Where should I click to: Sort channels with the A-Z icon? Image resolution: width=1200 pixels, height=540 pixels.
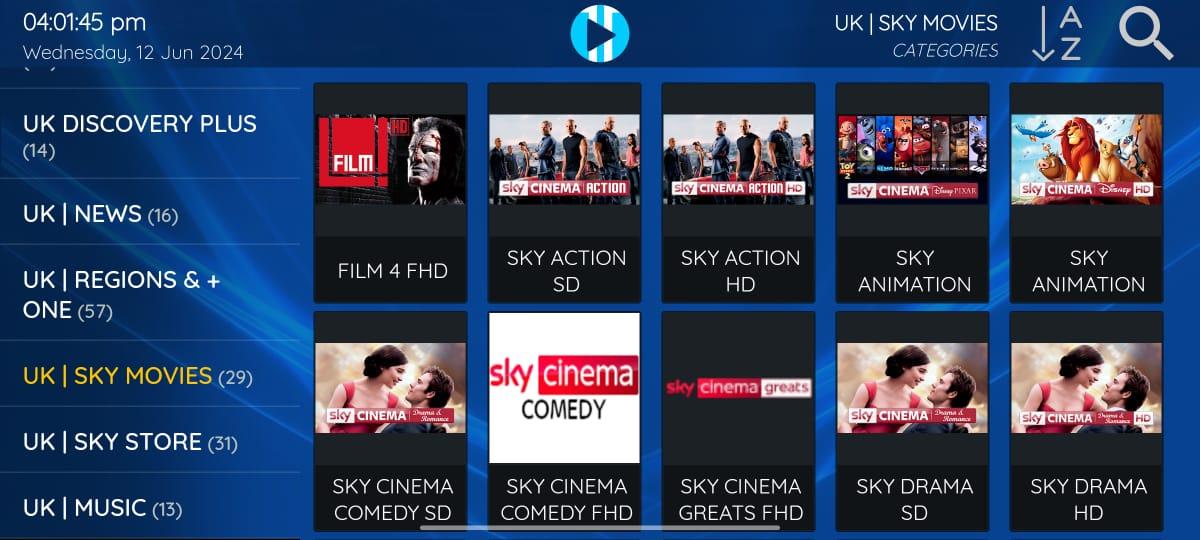coord(1058,34)
